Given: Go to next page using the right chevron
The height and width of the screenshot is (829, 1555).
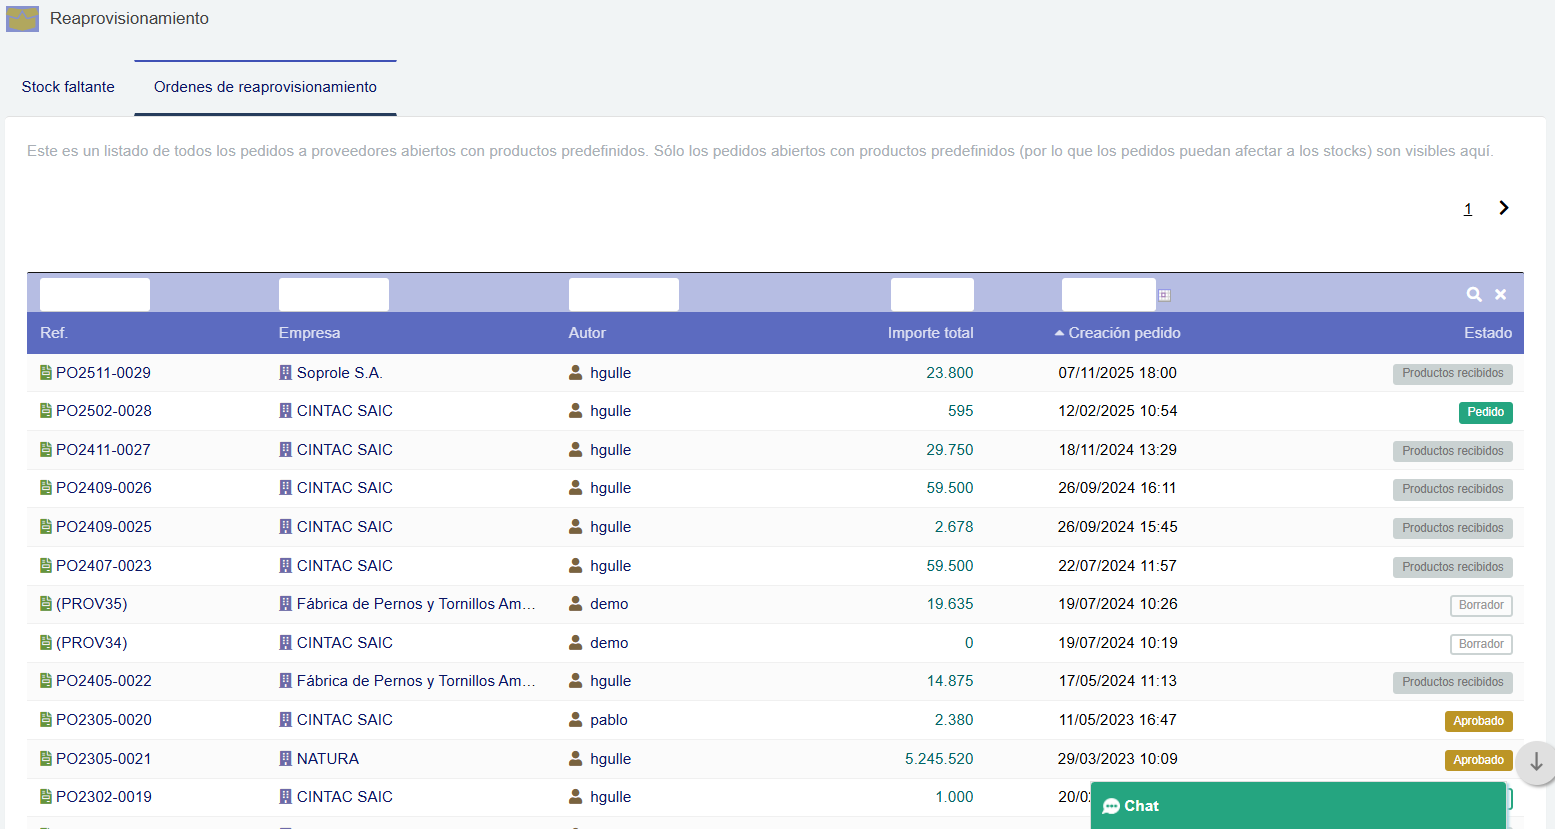Looking at the screenshot, I should tap(1503, 208).
